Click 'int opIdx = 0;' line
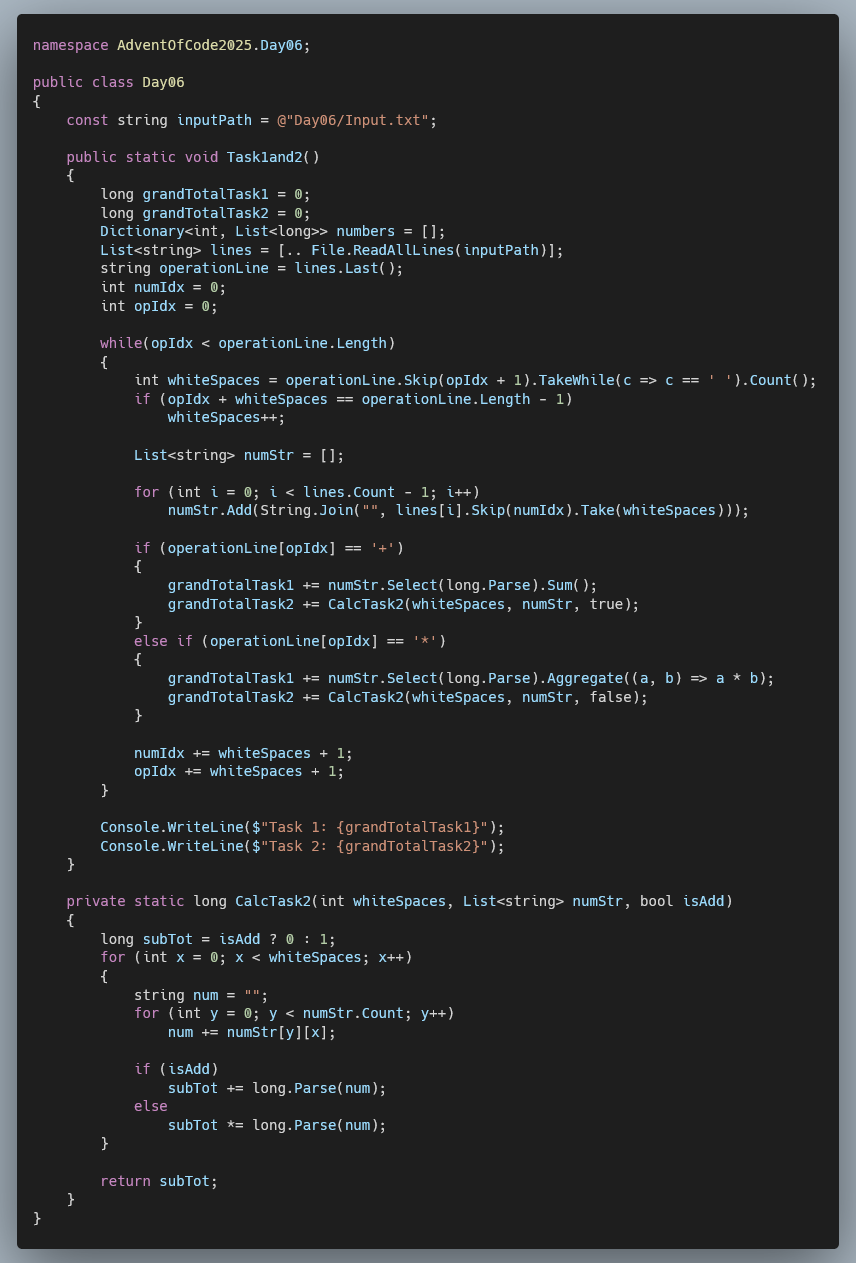The image size is (856, 1263). 159,305
